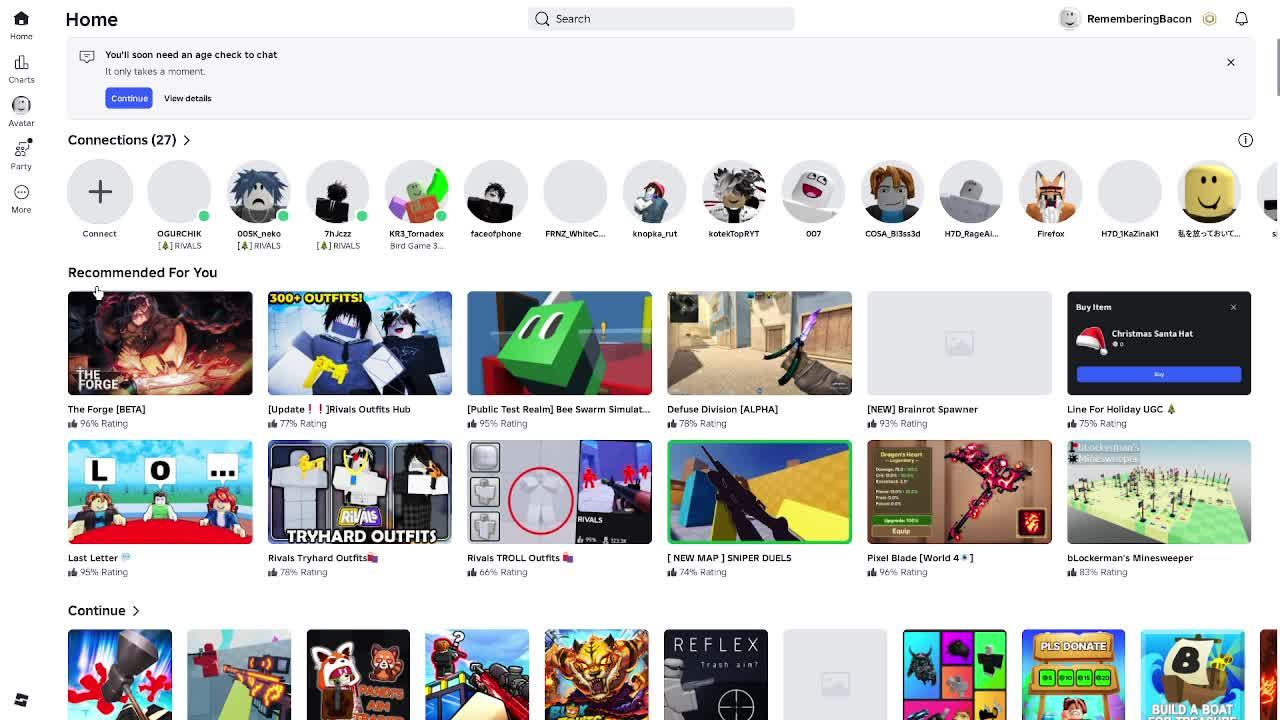1280x720 pixels.
Task: Open bLockerman's Minesweeper game
Action: (x=1159, y=492)
